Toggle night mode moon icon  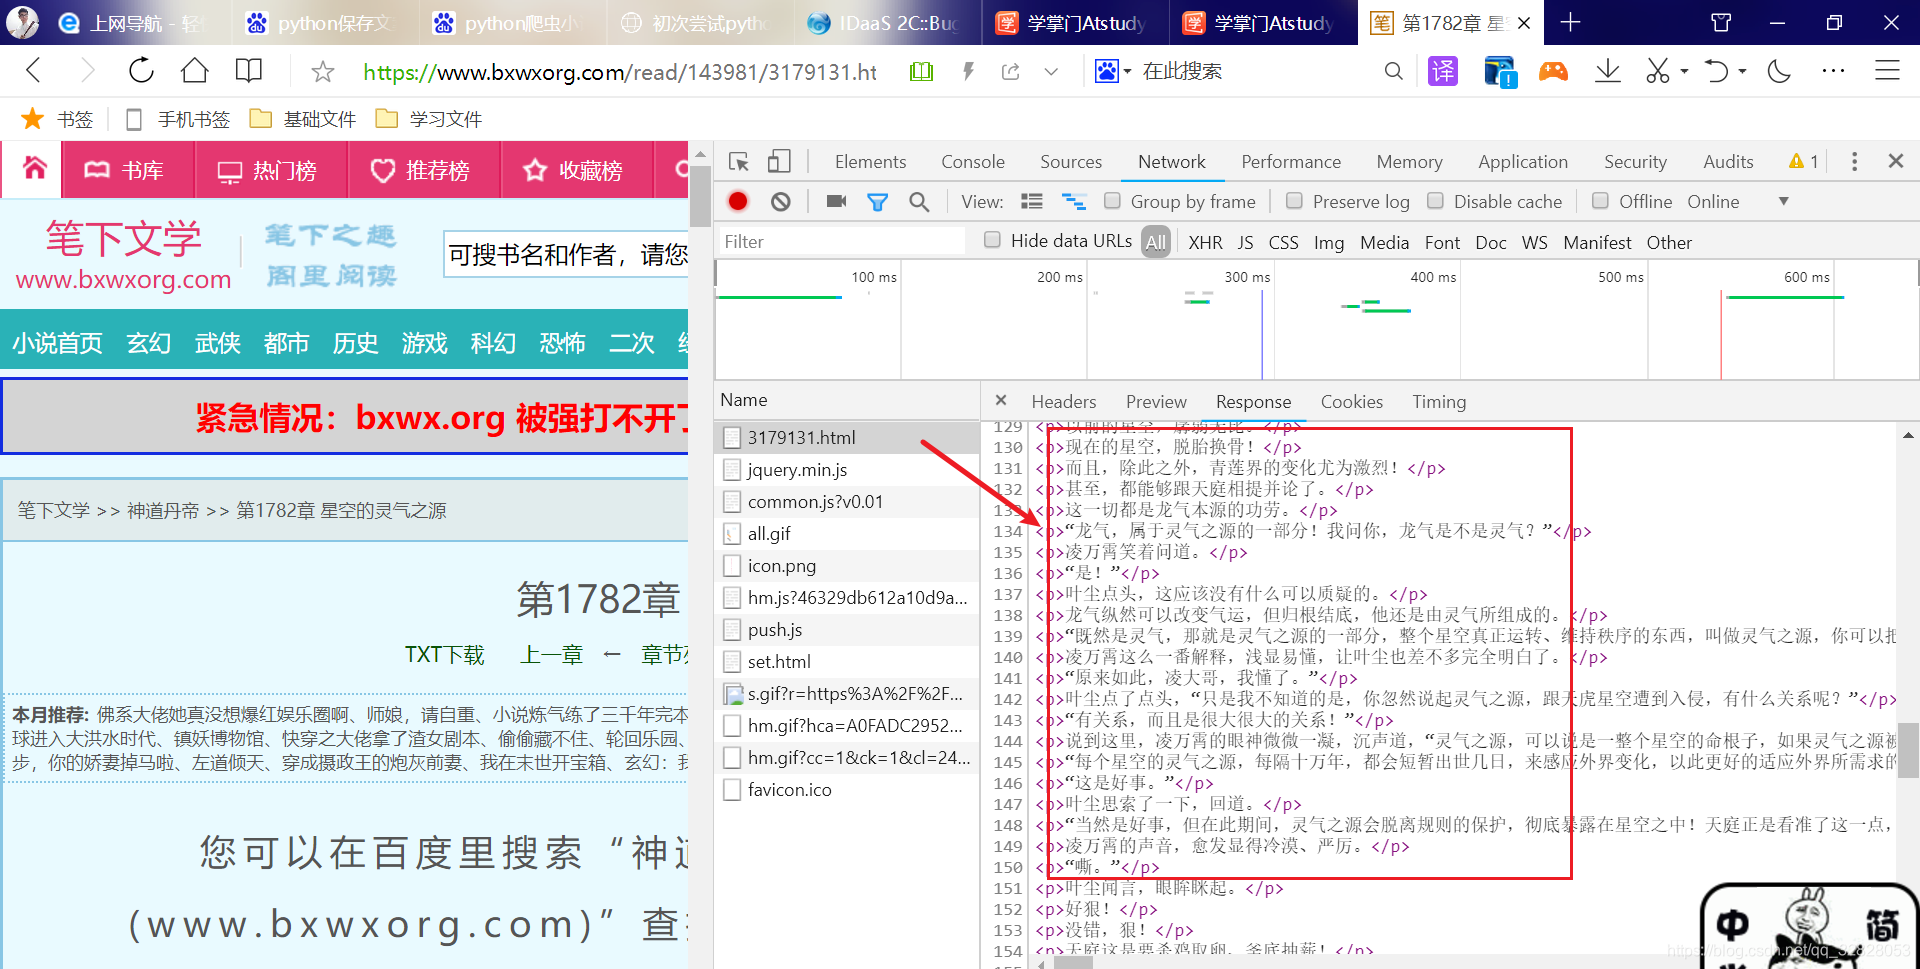pos(1779,71)
